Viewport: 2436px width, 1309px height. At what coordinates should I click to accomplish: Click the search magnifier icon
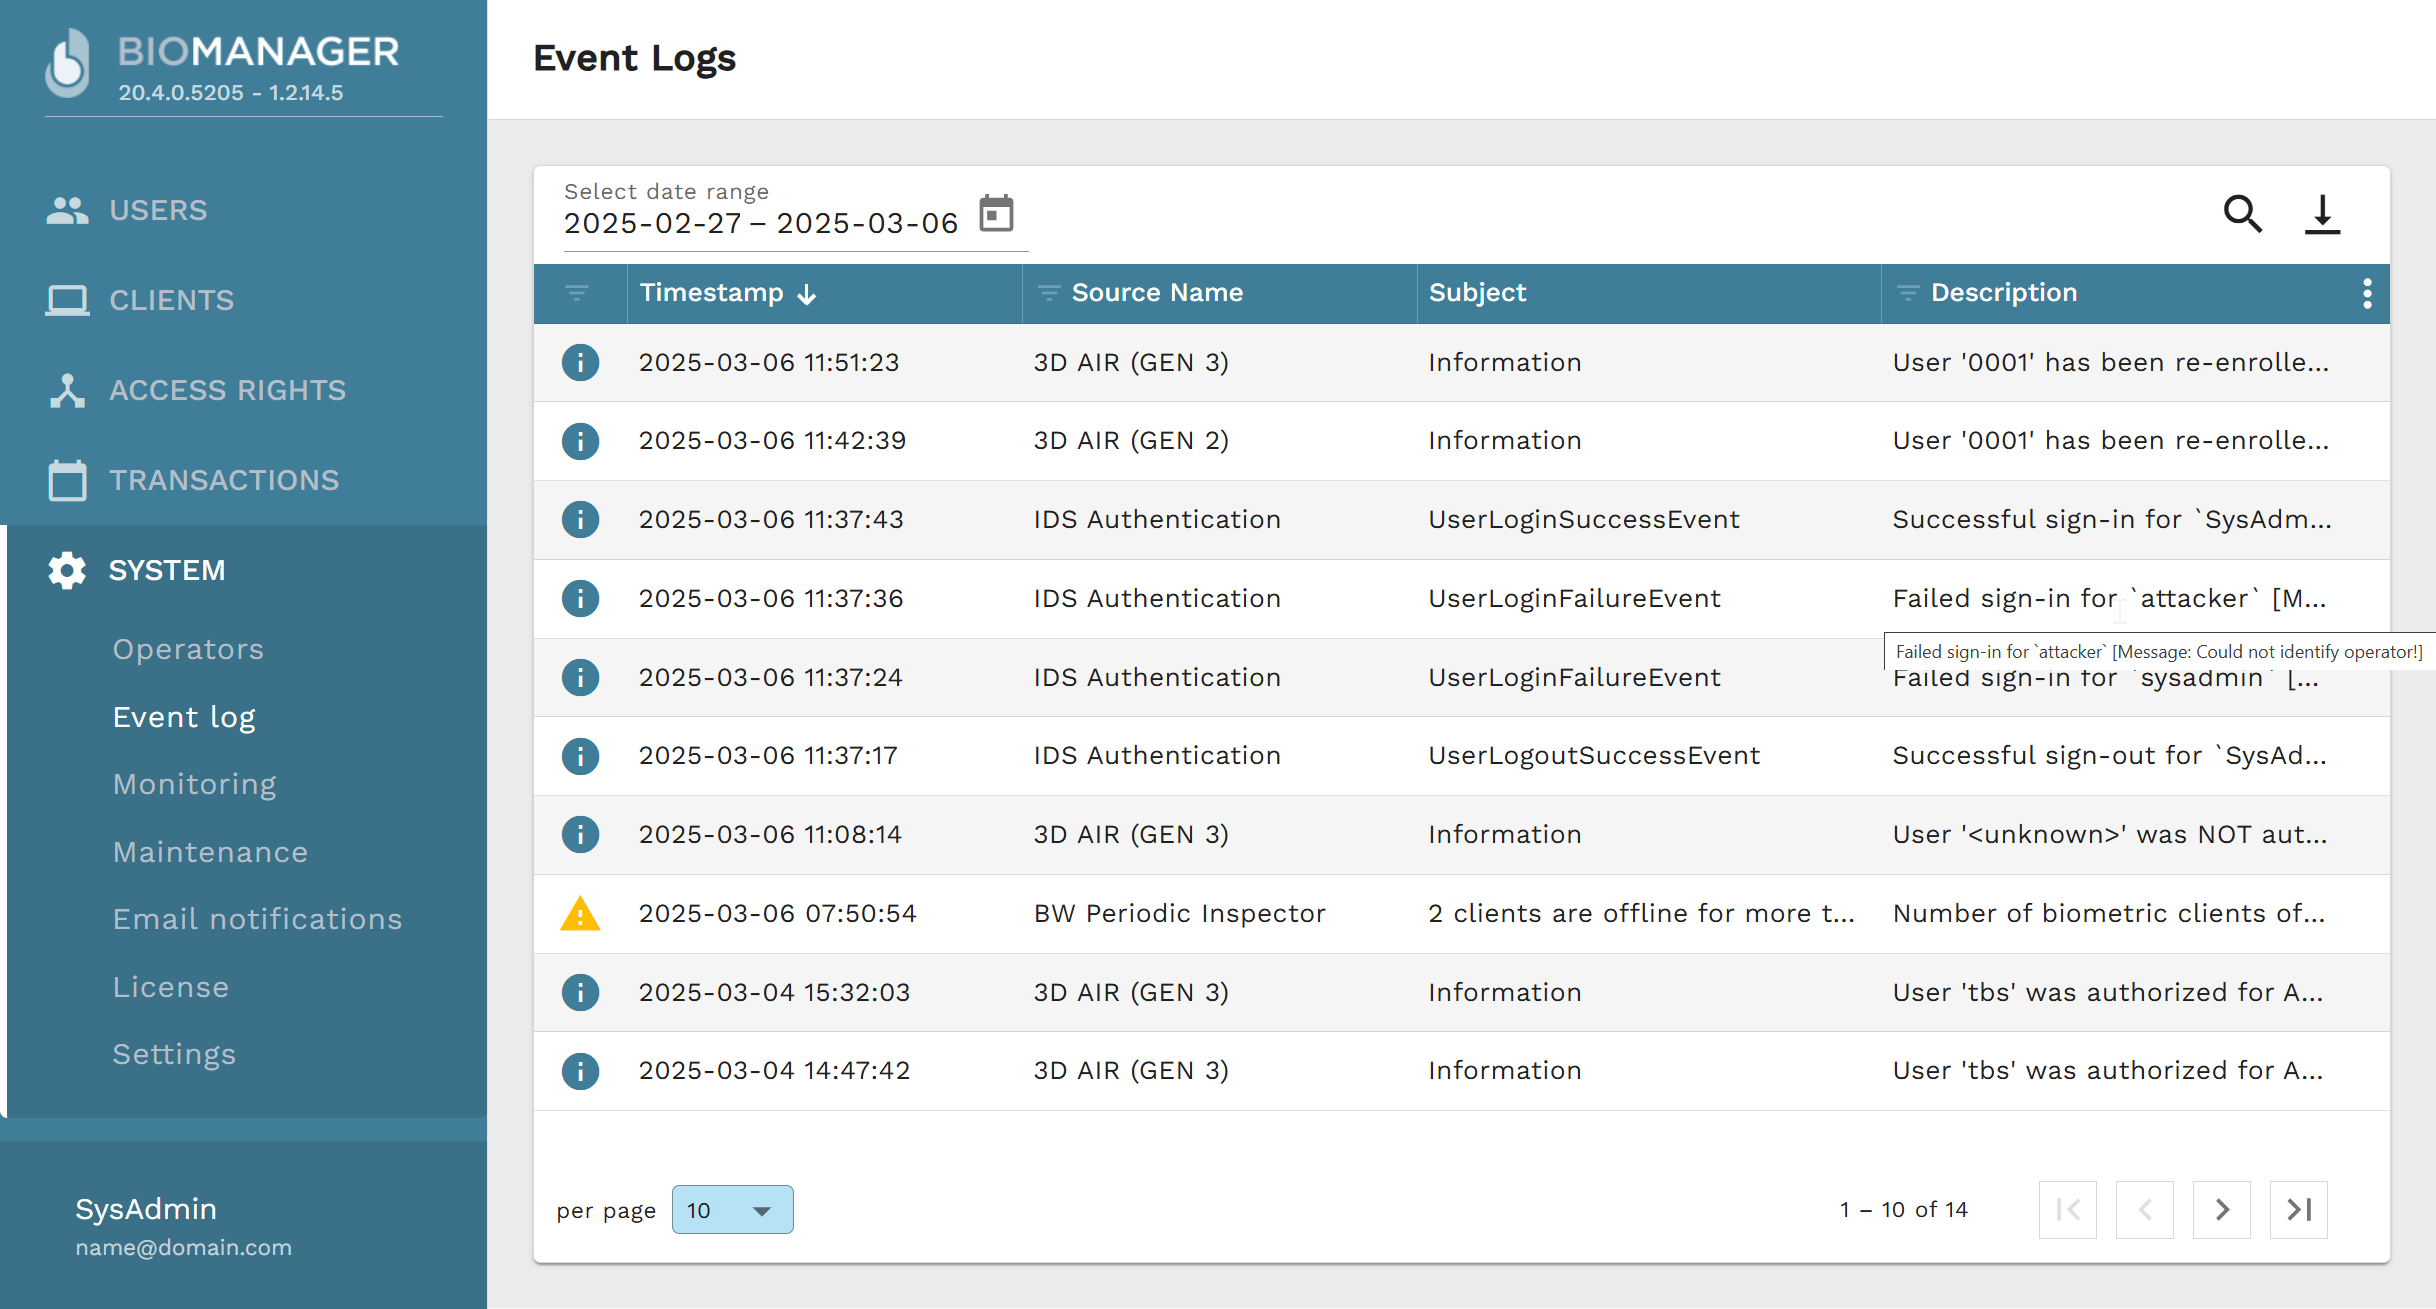pos(2242,214)
